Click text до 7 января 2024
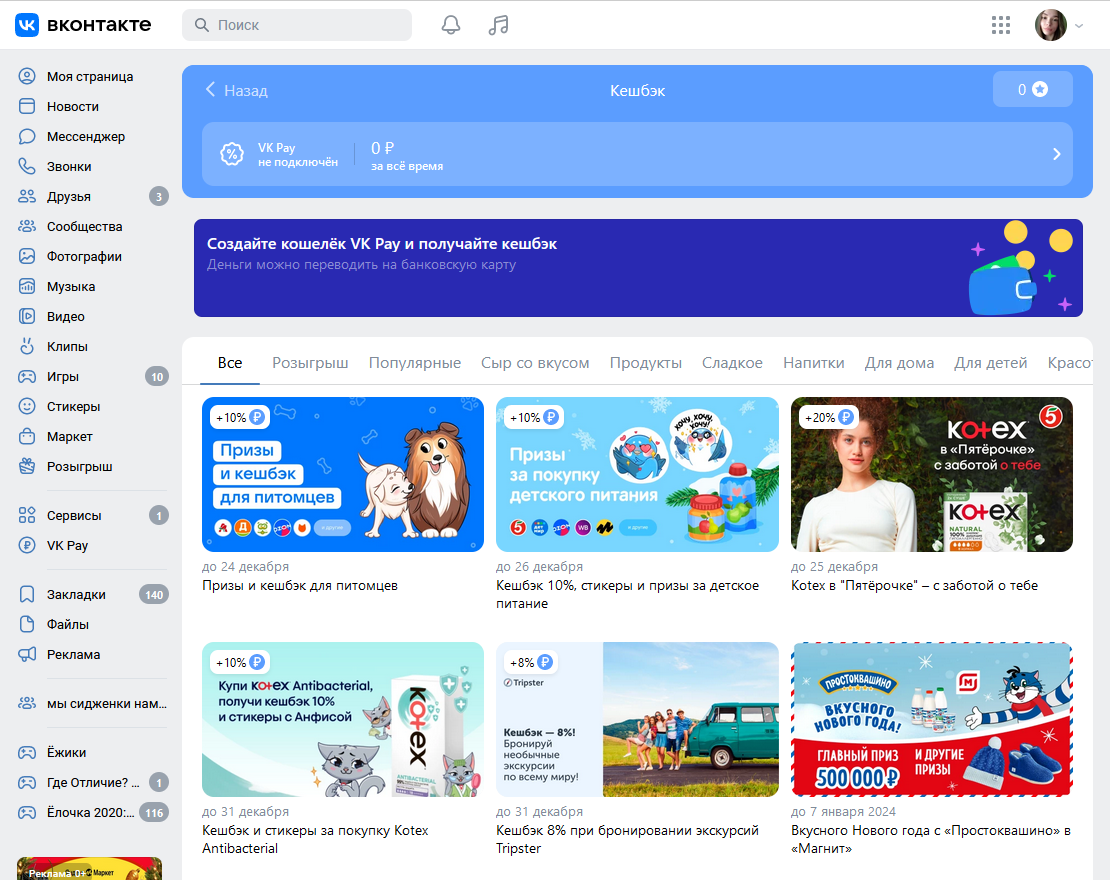Image resolution: width=1110 pixels, height=880 pixels. 843,811
